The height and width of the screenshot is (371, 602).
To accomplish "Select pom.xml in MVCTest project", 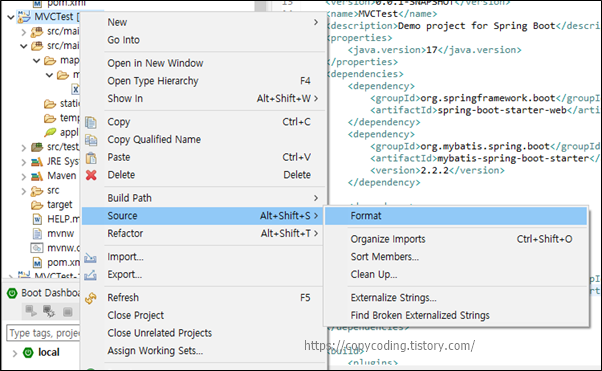I will click(55, 263).
